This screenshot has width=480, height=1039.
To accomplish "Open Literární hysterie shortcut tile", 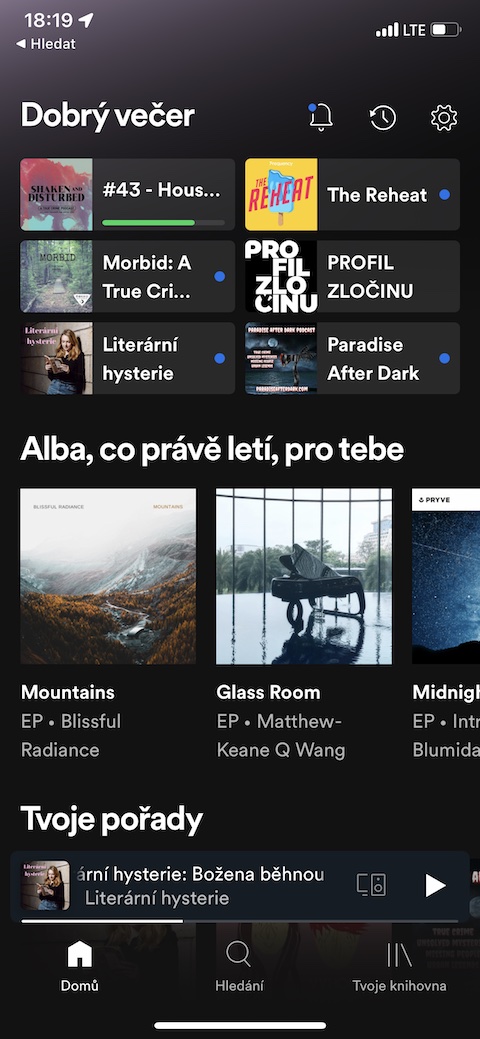I will tap(127, 358).
